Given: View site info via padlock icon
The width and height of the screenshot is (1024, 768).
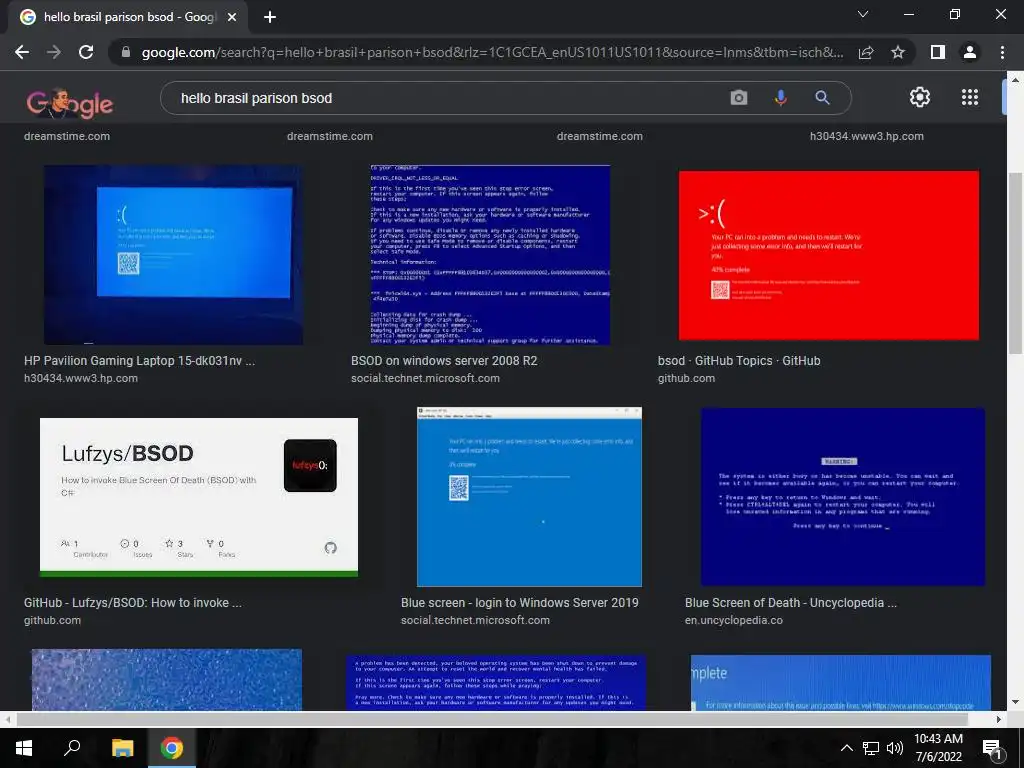Looking at the screenshot, I should tap(126, 52).
